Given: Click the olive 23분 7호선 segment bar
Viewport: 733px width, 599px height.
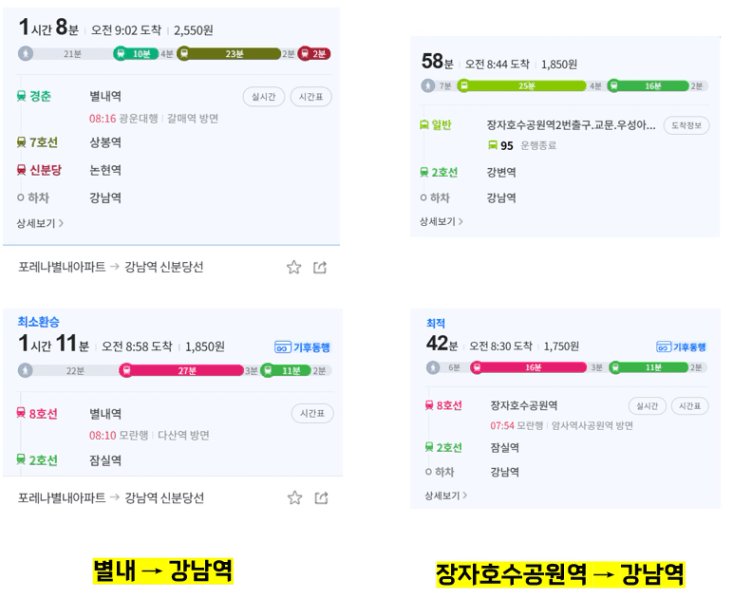Looking at the screenshot, I should [x=229, y=54].
